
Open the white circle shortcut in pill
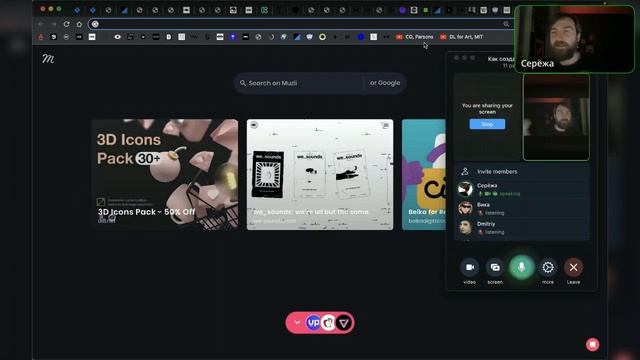point(329,323)
